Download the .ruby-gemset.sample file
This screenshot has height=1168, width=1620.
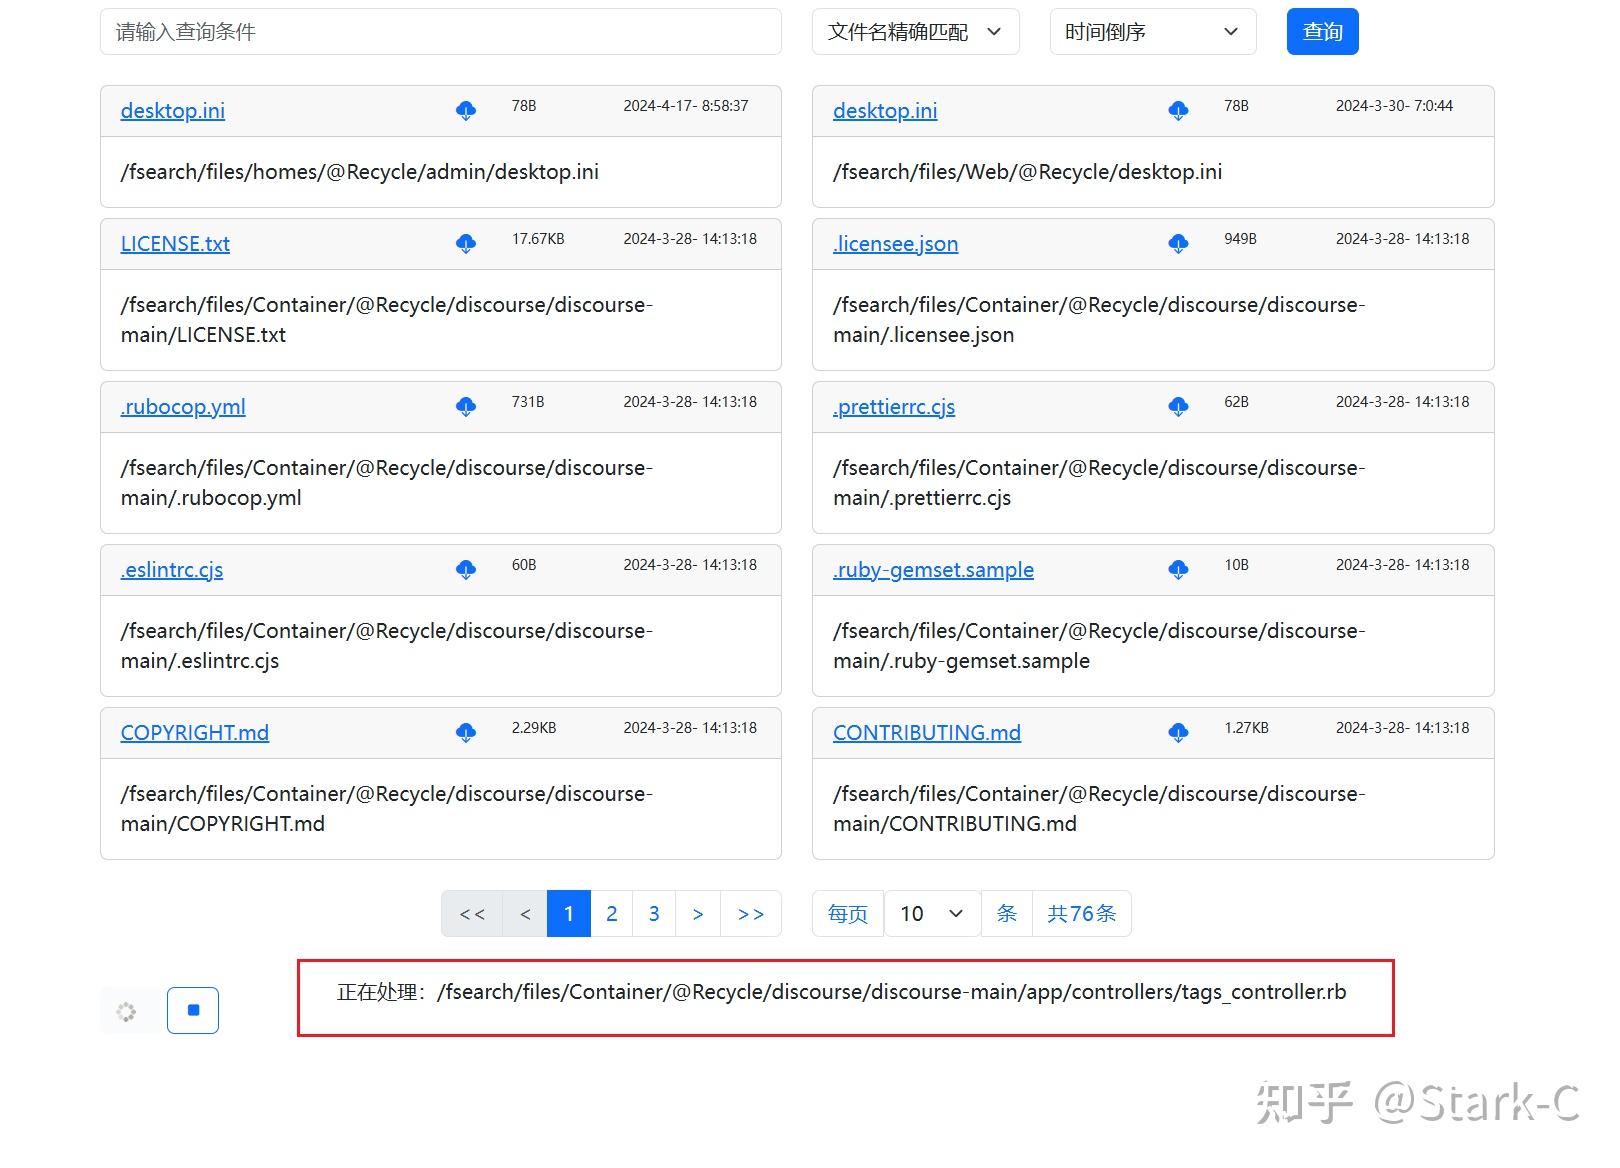click(x=1178, y=570)
